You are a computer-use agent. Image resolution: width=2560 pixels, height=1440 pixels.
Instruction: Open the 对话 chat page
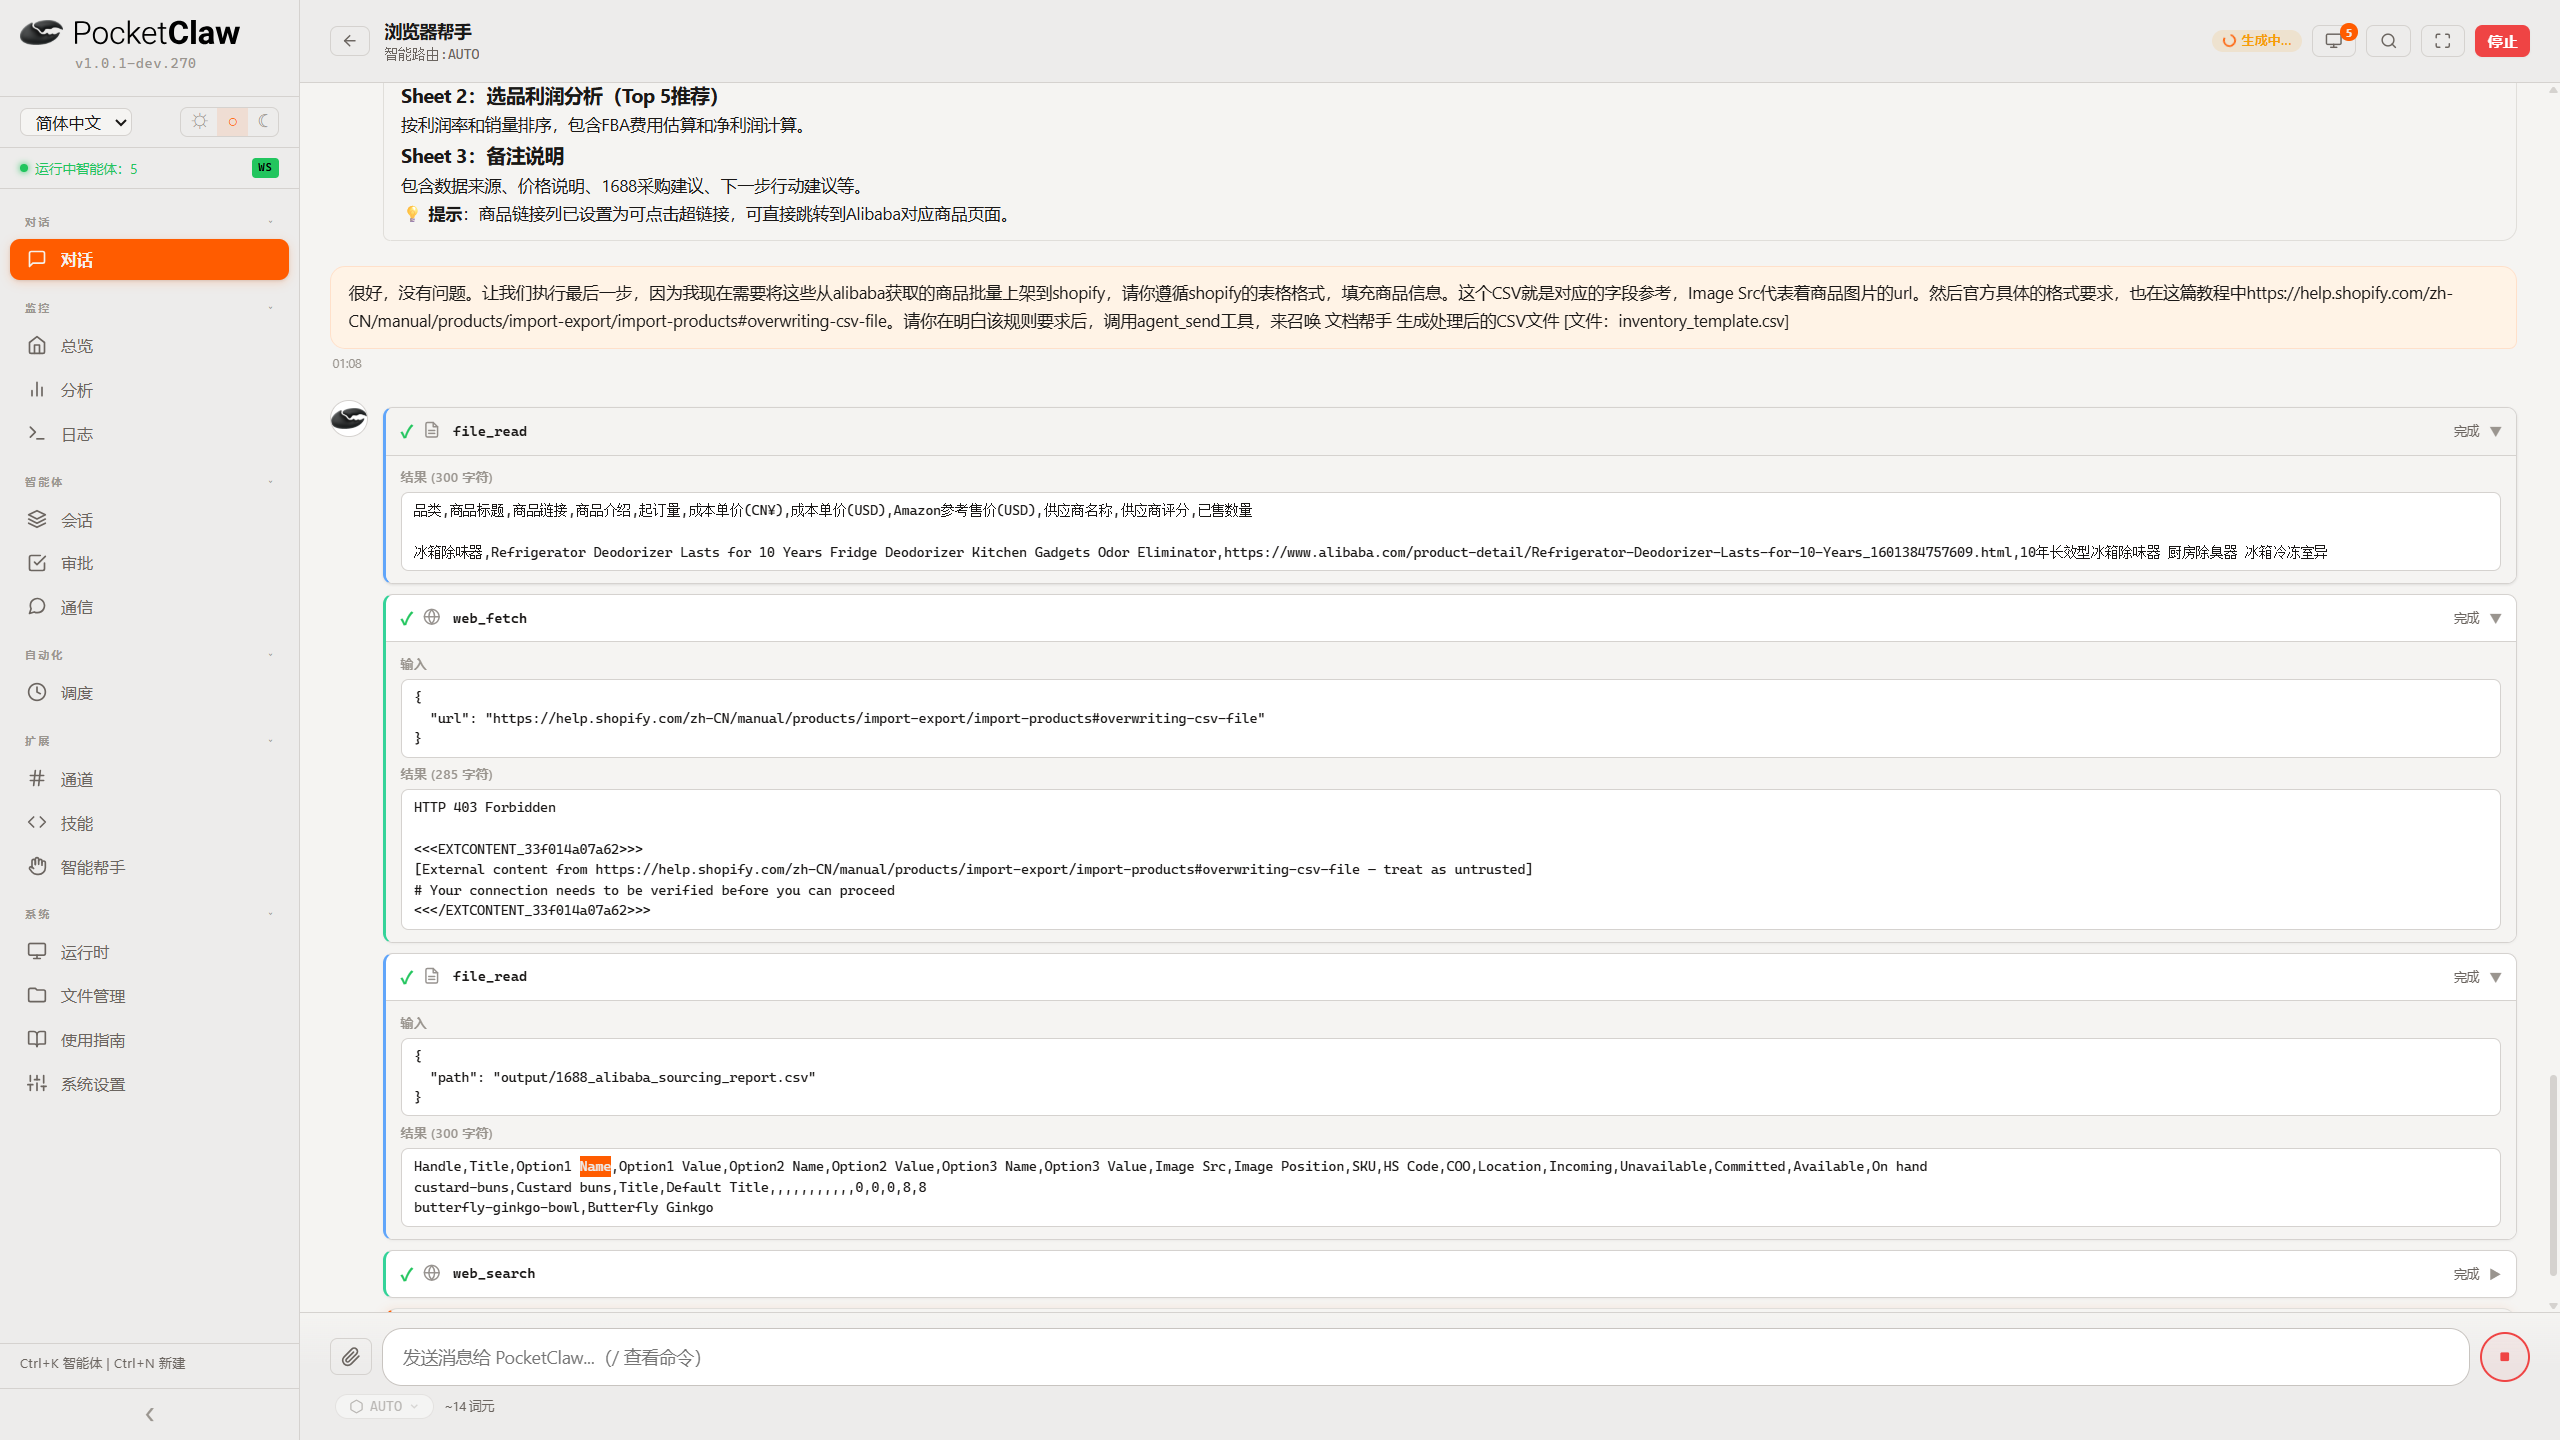click(x=150, y=260)
